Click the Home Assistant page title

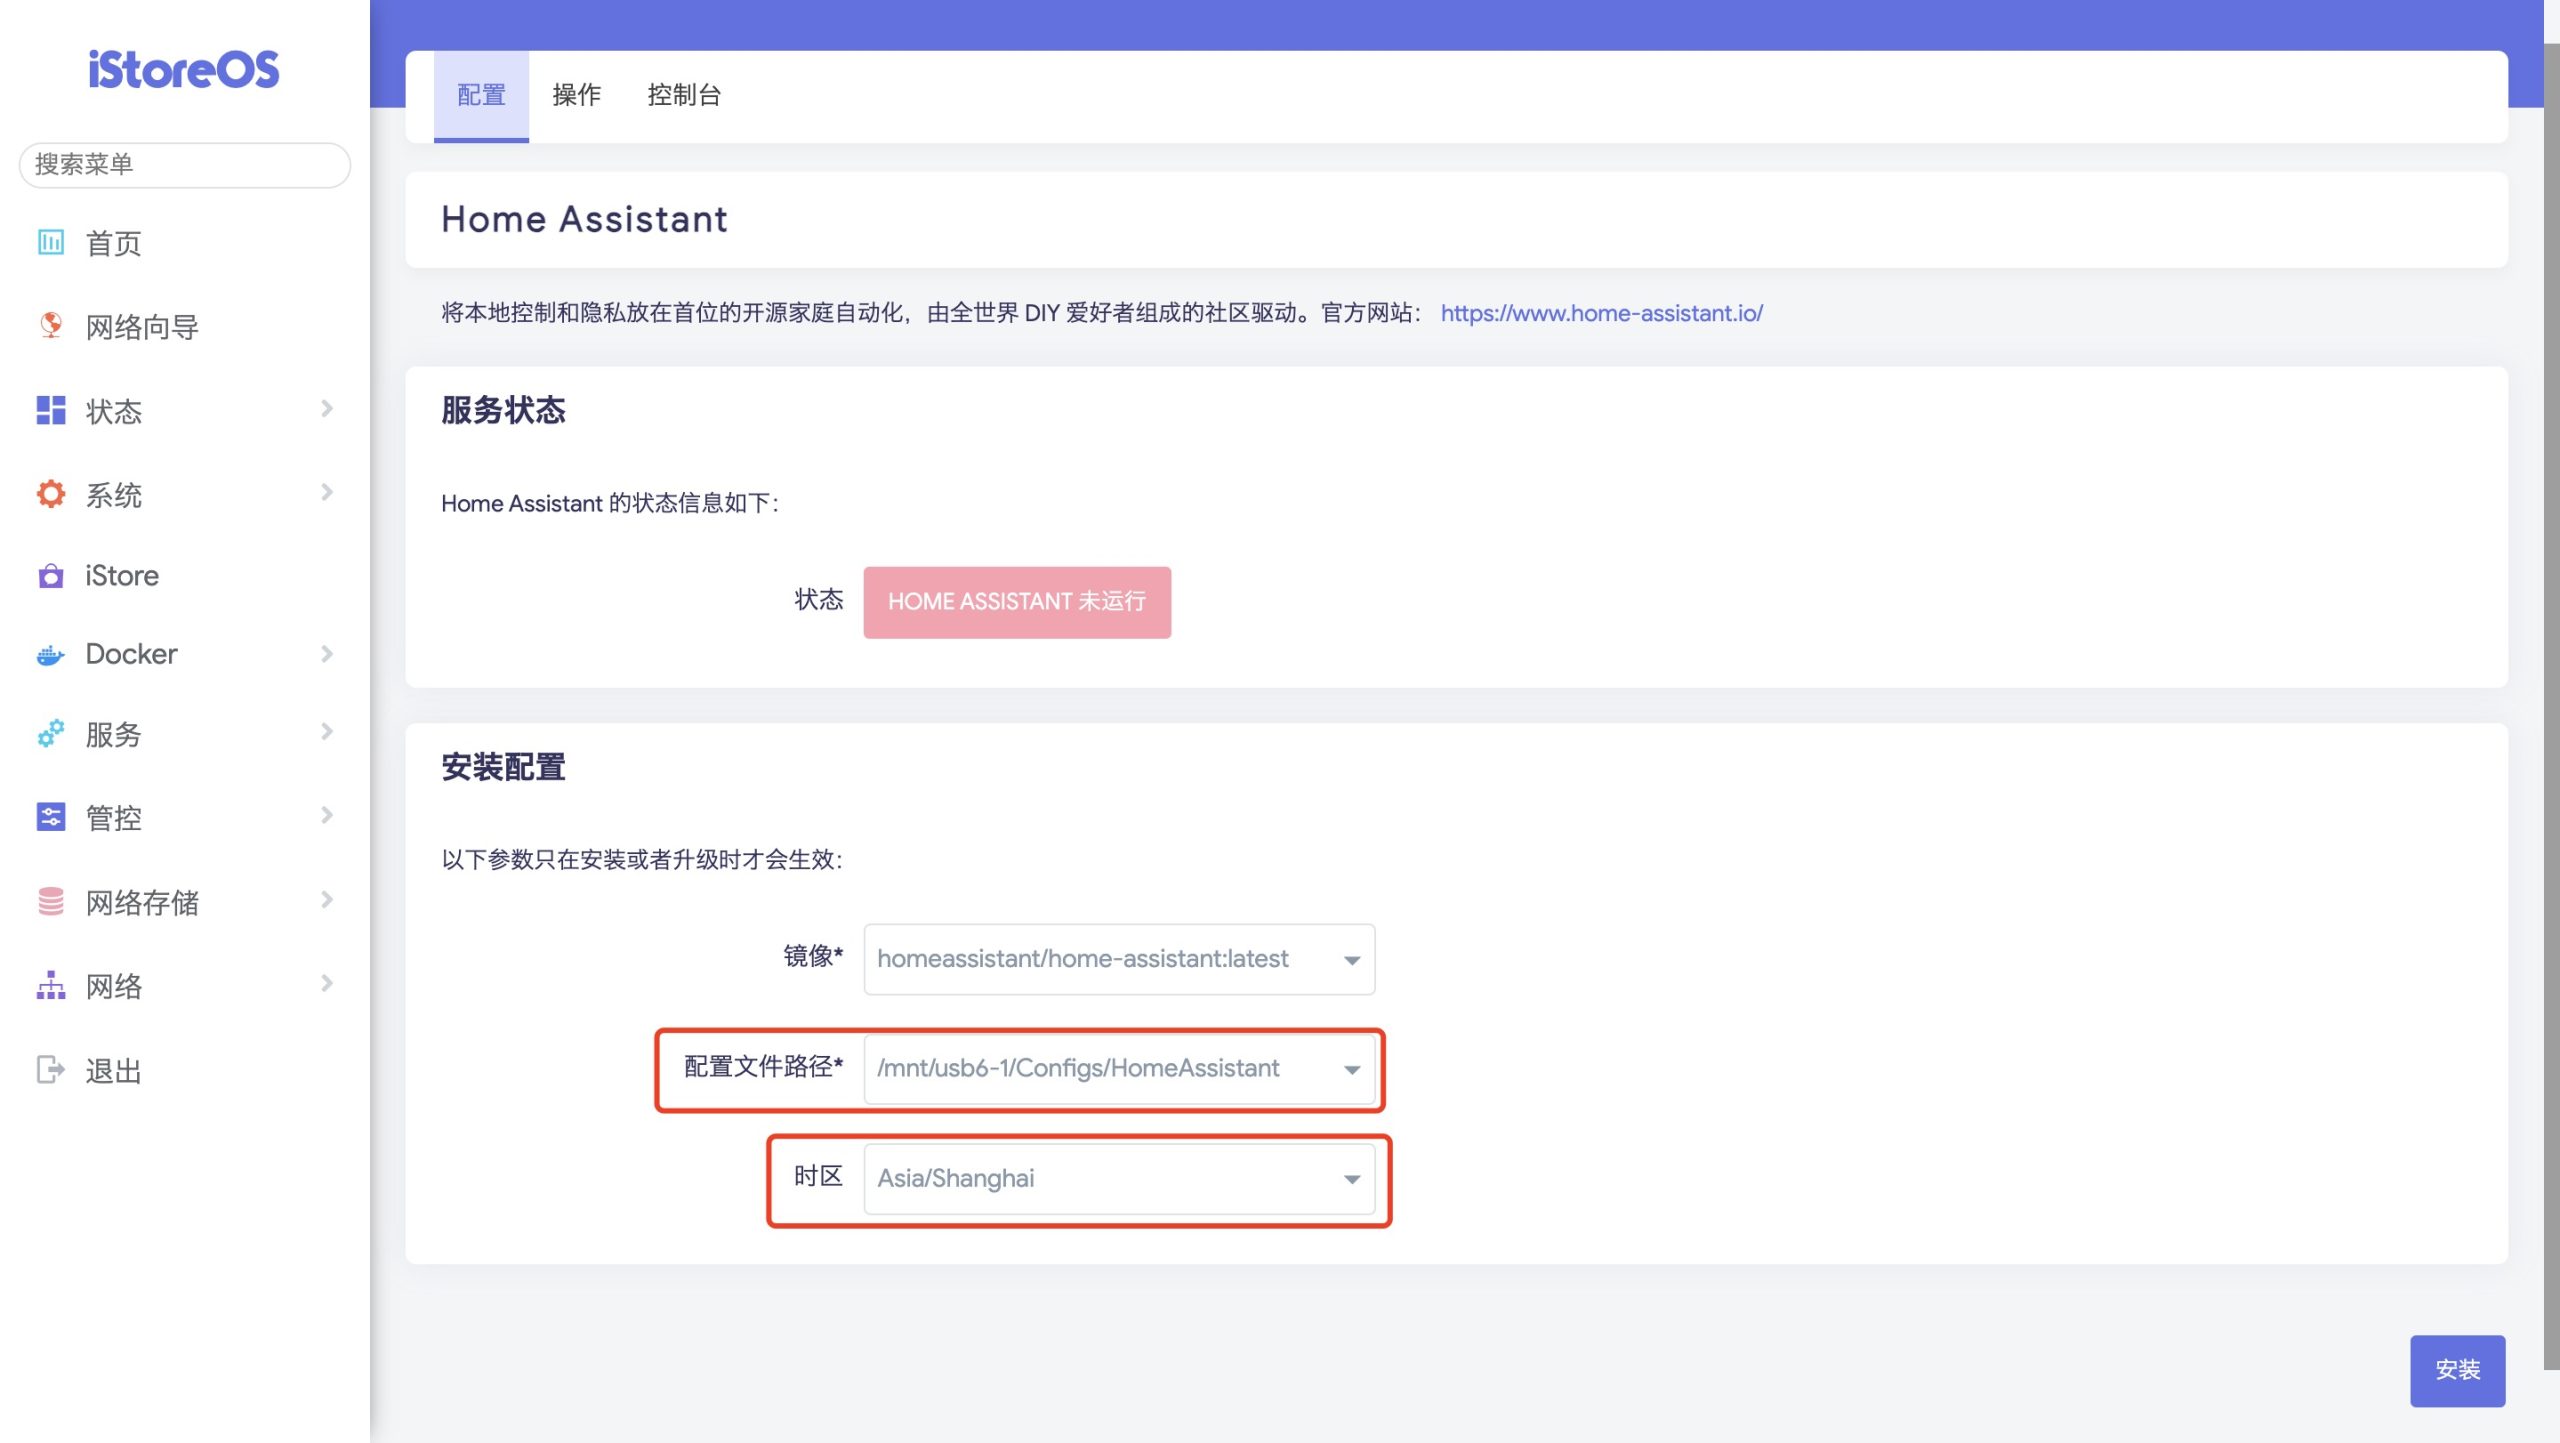coord(585,219)
